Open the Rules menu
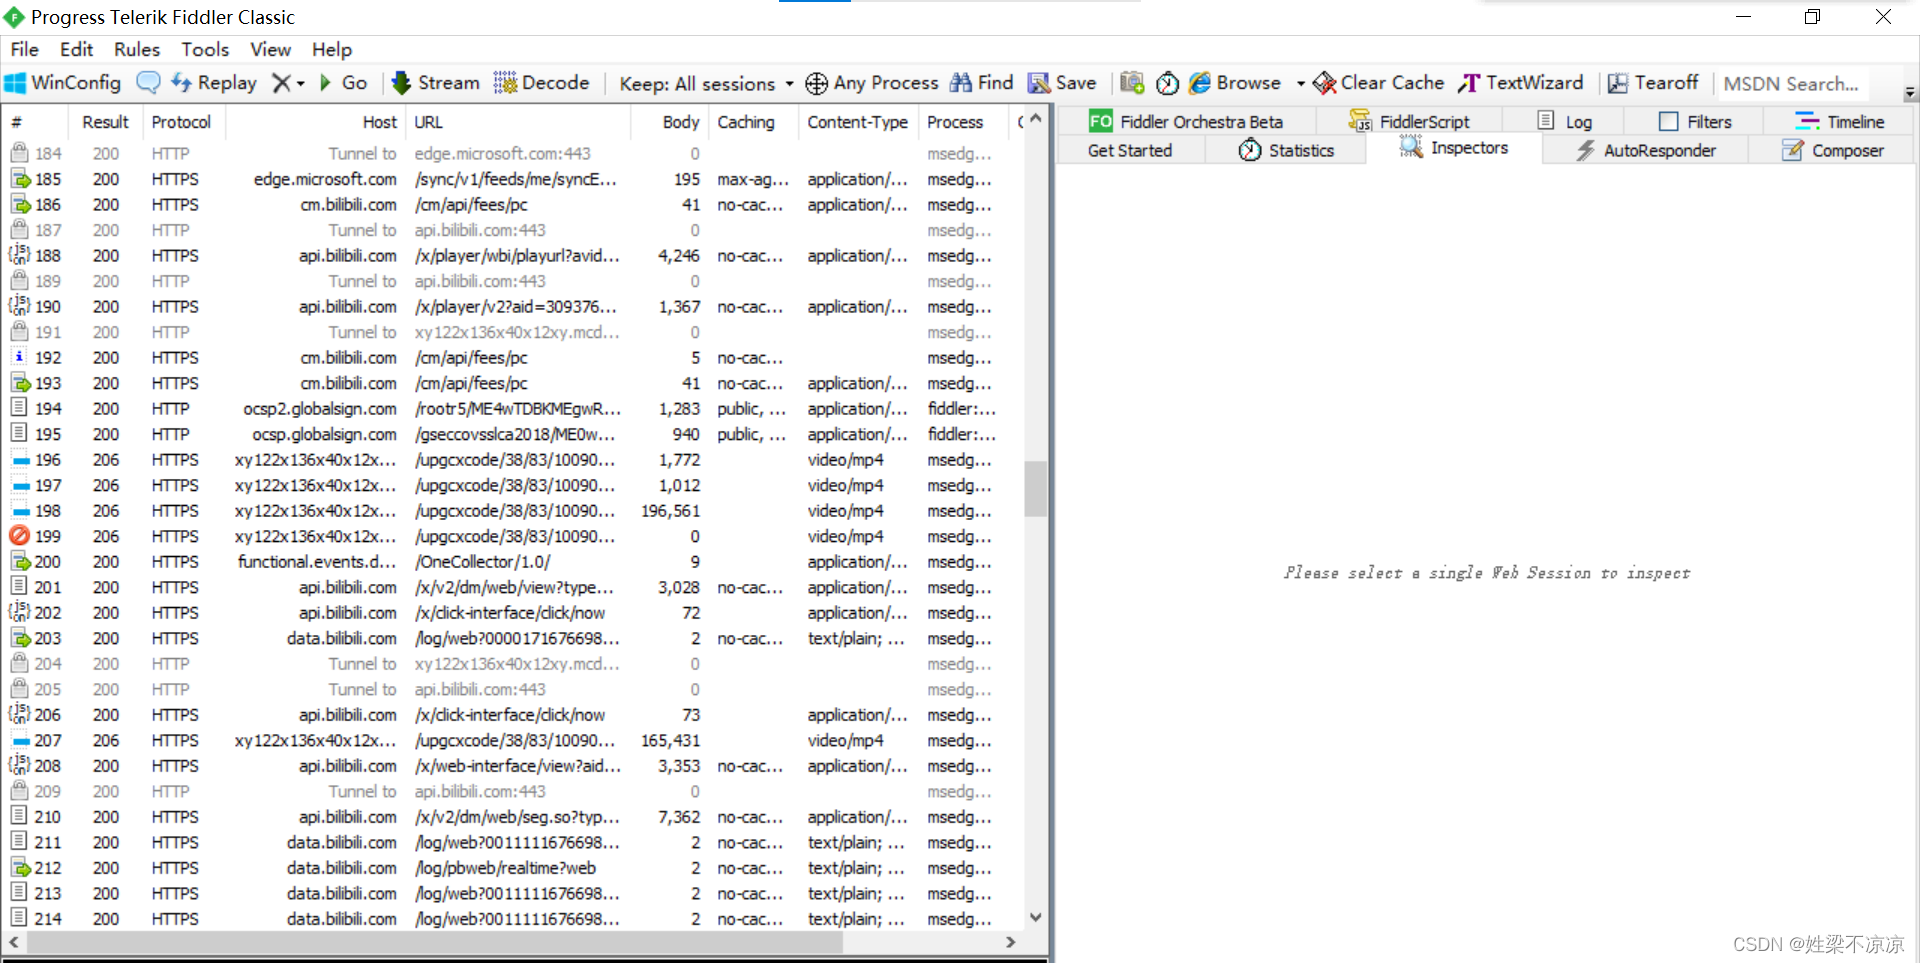The image size is (1920, 963). tap(137, 49)
